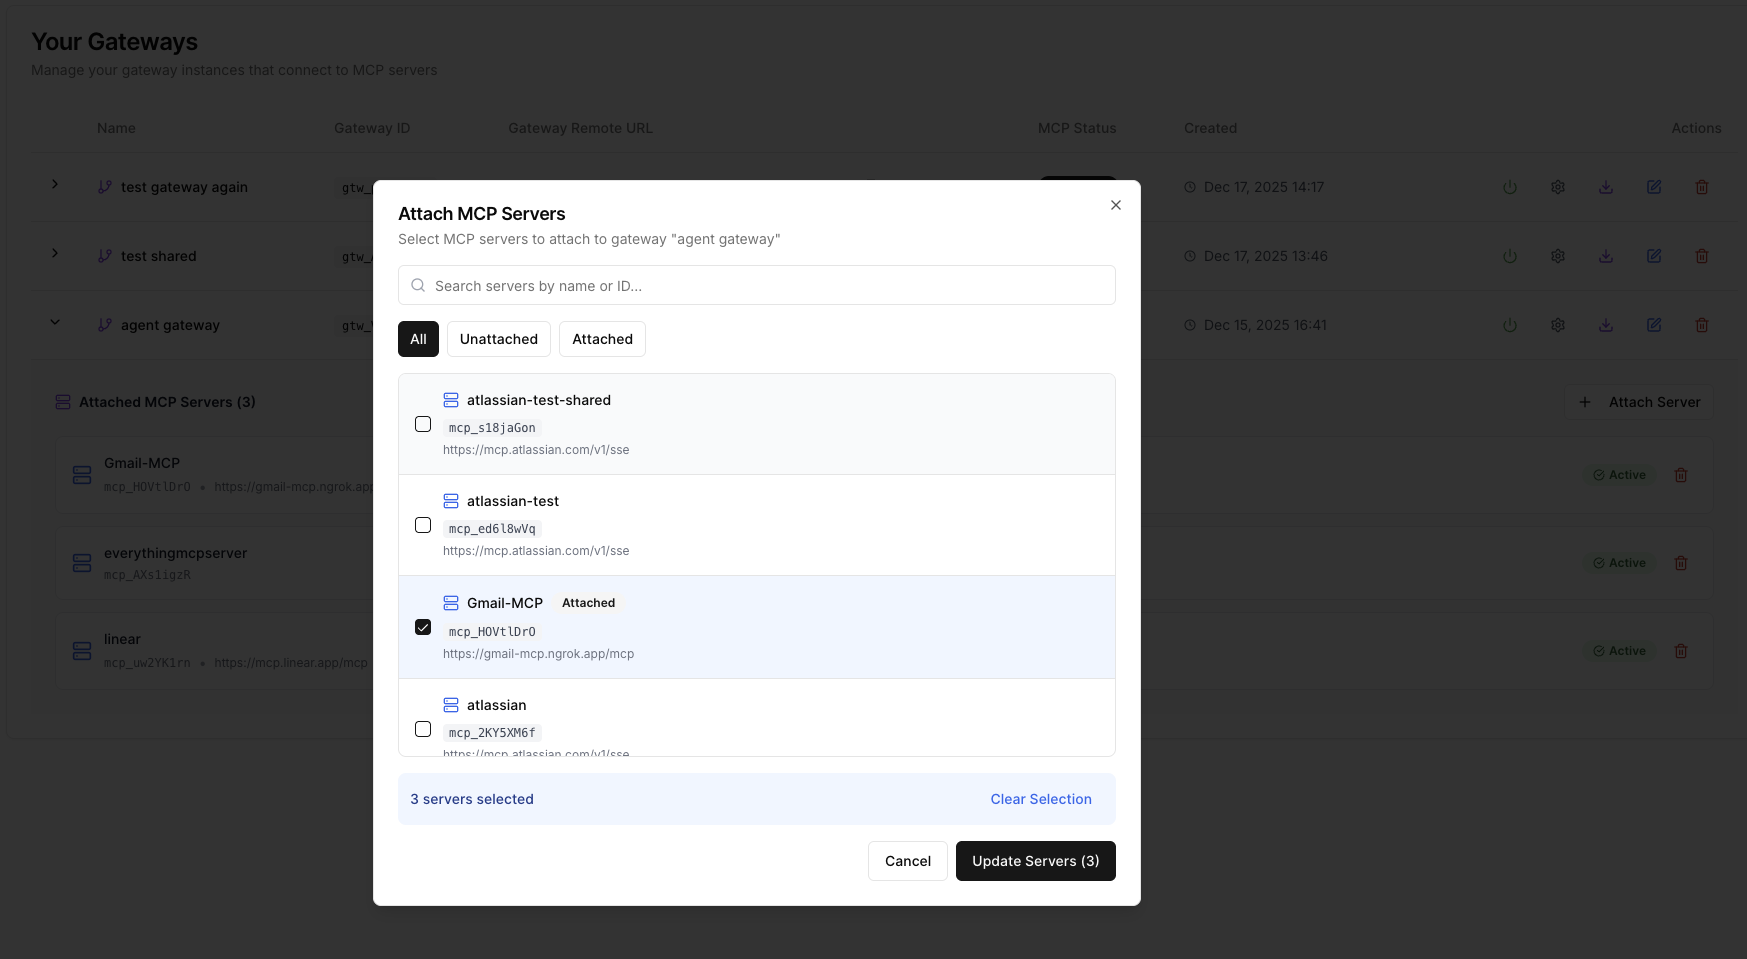Screen dimensions: 1747x959
Task: Click settings gear for test shared gateway
Action: 1557,256
